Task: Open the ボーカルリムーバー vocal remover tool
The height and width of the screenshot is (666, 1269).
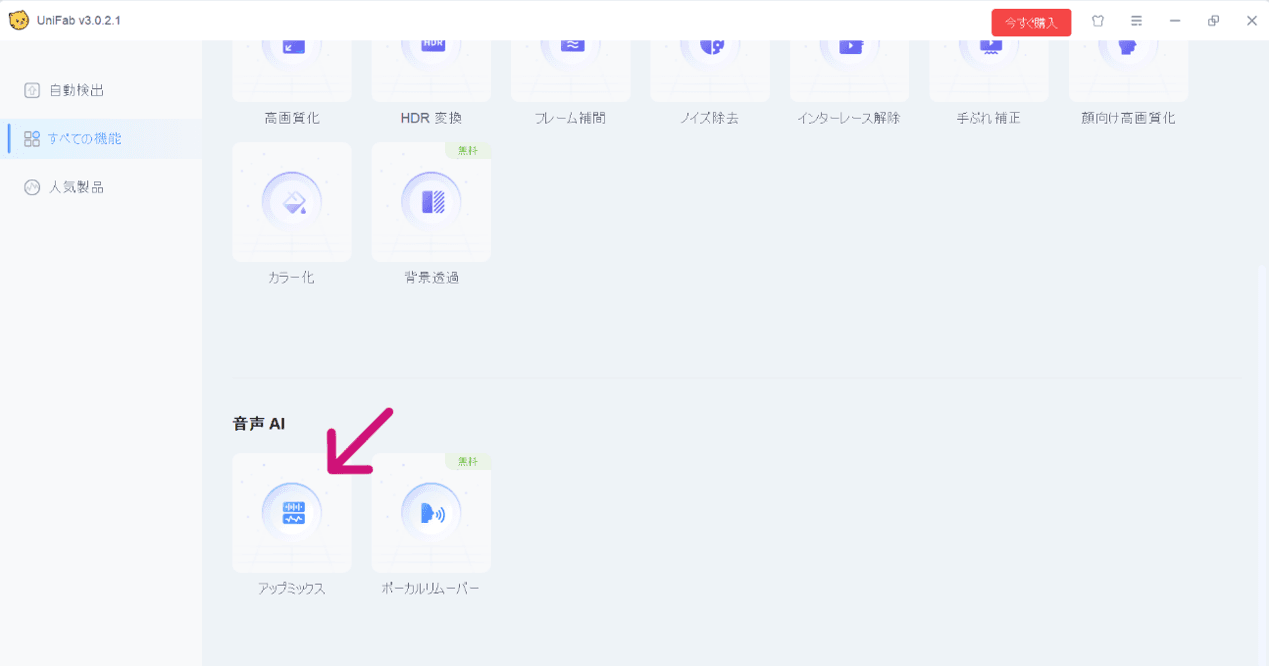Action: pyautogui.click(x=432, y=513)
